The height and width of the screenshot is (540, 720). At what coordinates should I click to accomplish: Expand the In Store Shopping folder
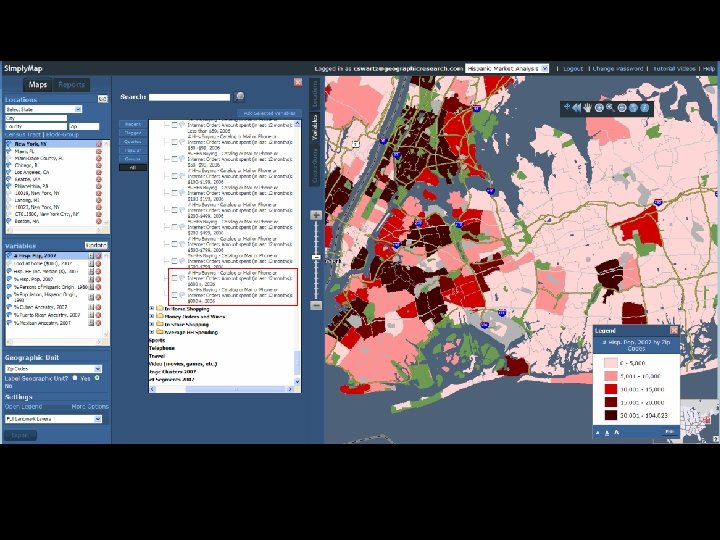point(152,324)
